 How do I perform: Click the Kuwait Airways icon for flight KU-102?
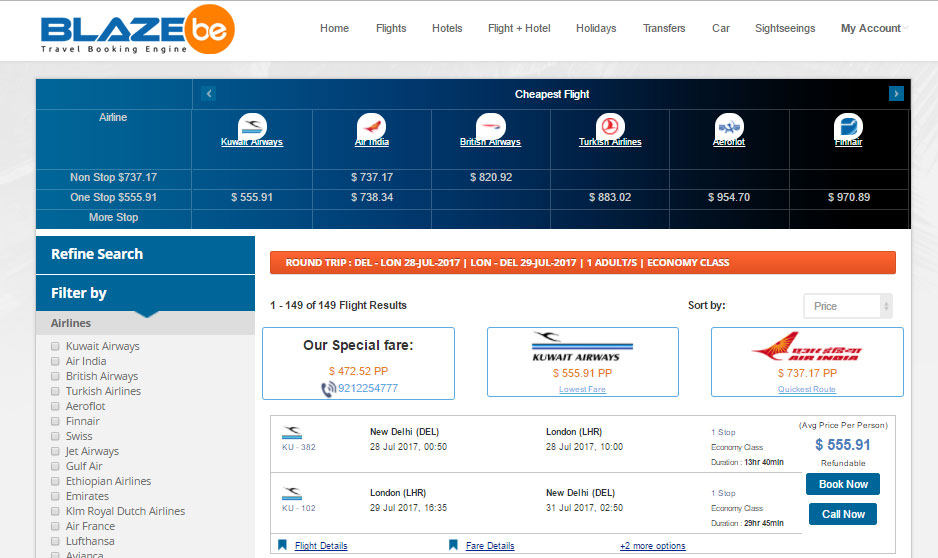coord(292,493)
